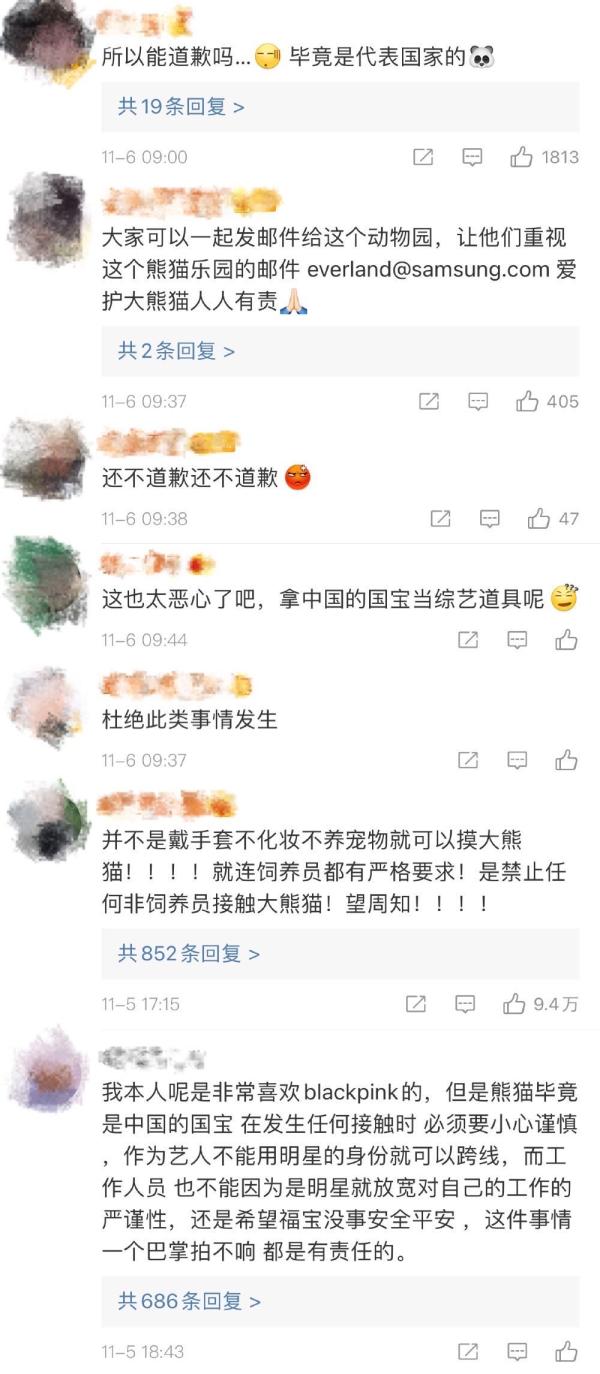Expand 共686条回复 replies
The image size is (600, 1374).
[189, 1301]
